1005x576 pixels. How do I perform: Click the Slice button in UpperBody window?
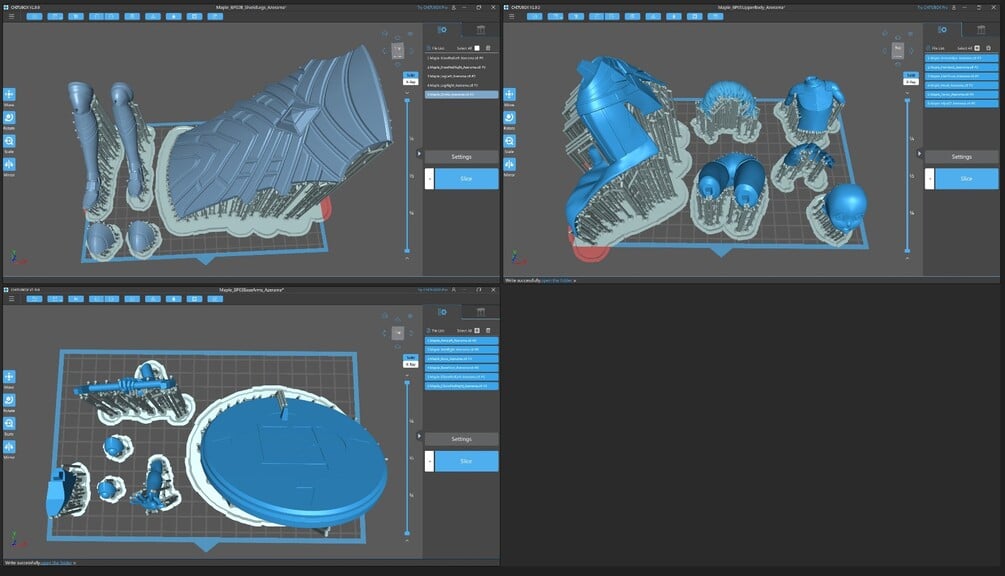[967, 179]
